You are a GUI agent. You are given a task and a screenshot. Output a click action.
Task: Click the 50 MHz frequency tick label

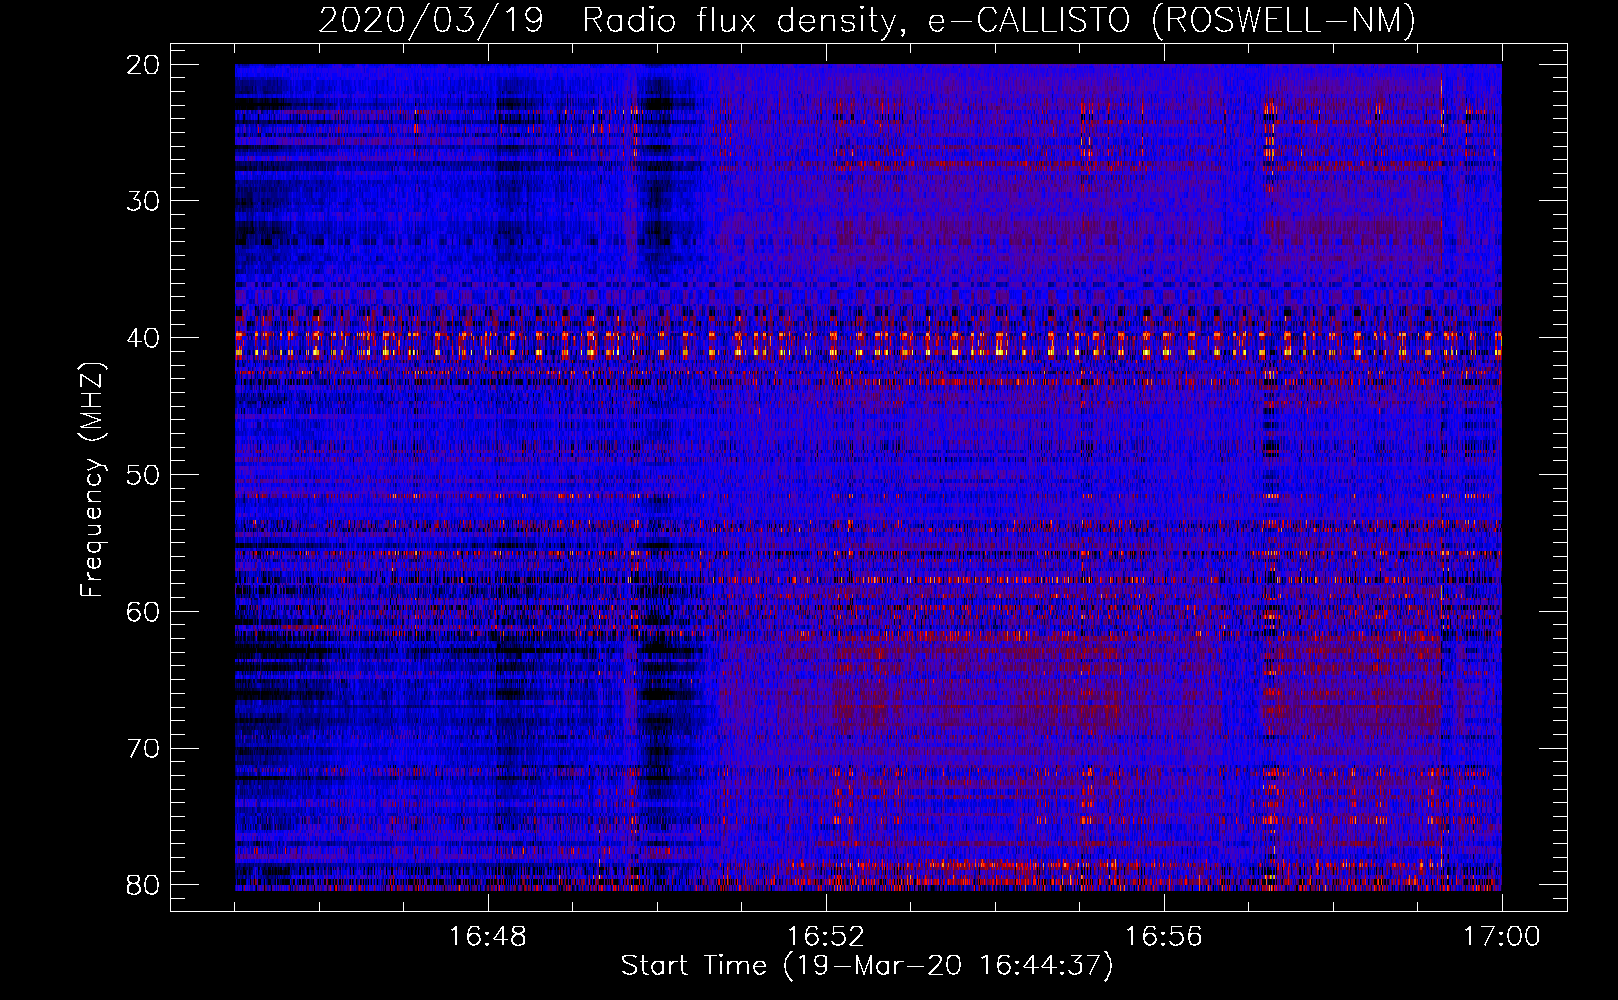[144, 475]
